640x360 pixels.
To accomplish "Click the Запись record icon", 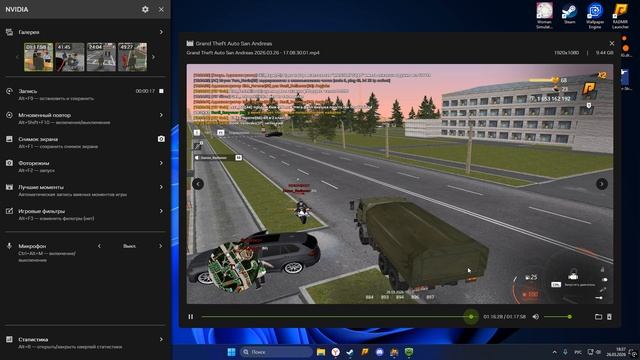I will point(9,91).
